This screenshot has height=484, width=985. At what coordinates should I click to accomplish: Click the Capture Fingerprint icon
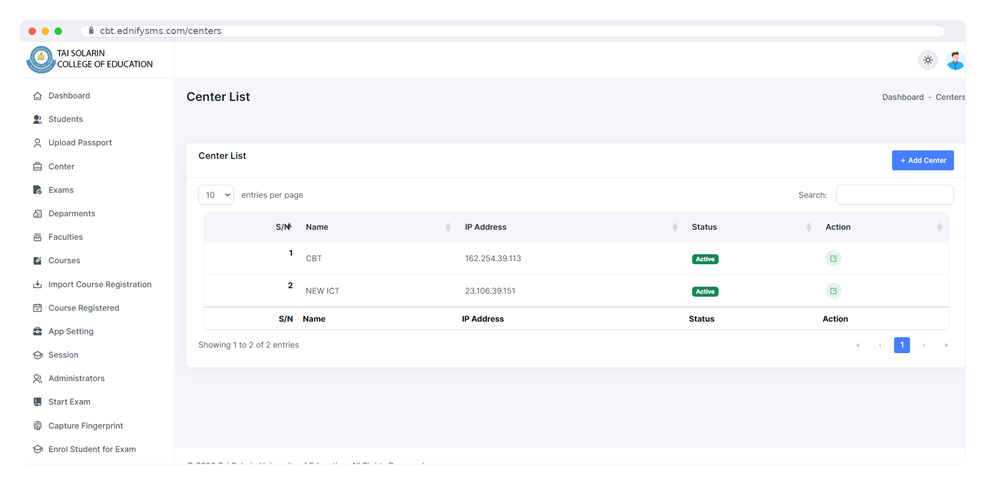tap(37, 426)
